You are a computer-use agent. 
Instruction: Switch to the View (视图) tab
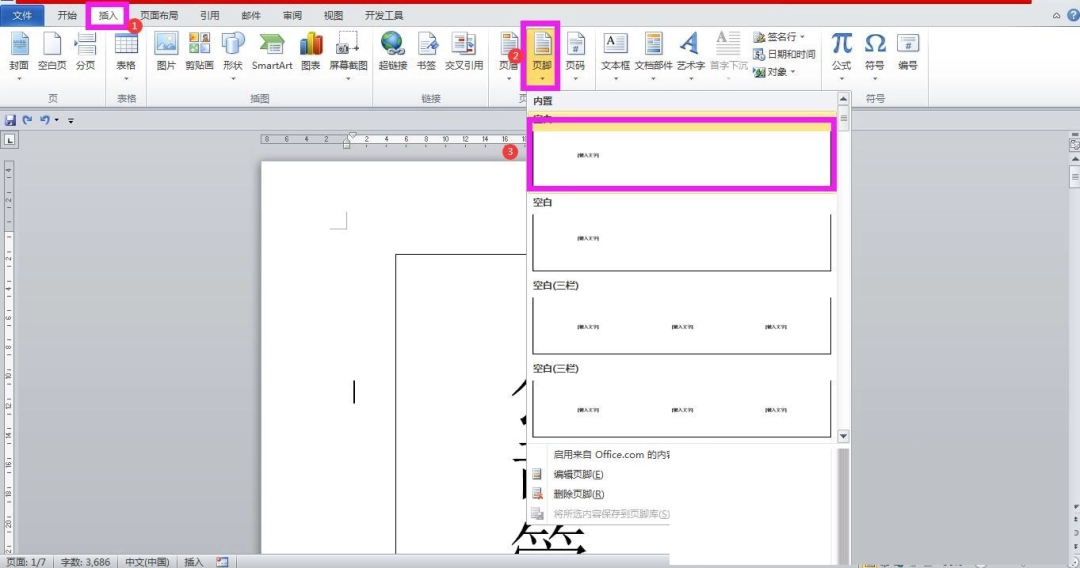[x=333, y=15]
